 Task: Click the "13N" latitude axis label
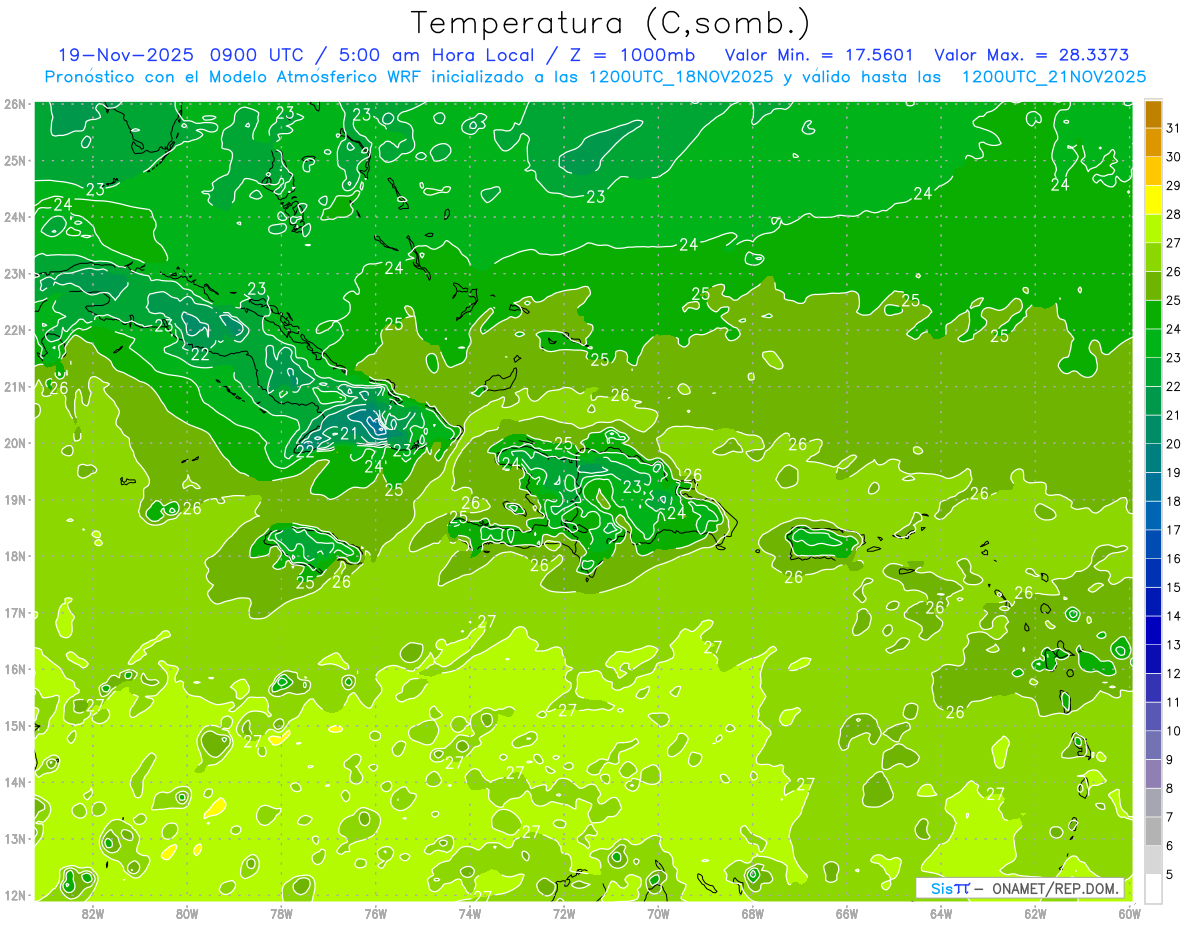coord(15,839)
